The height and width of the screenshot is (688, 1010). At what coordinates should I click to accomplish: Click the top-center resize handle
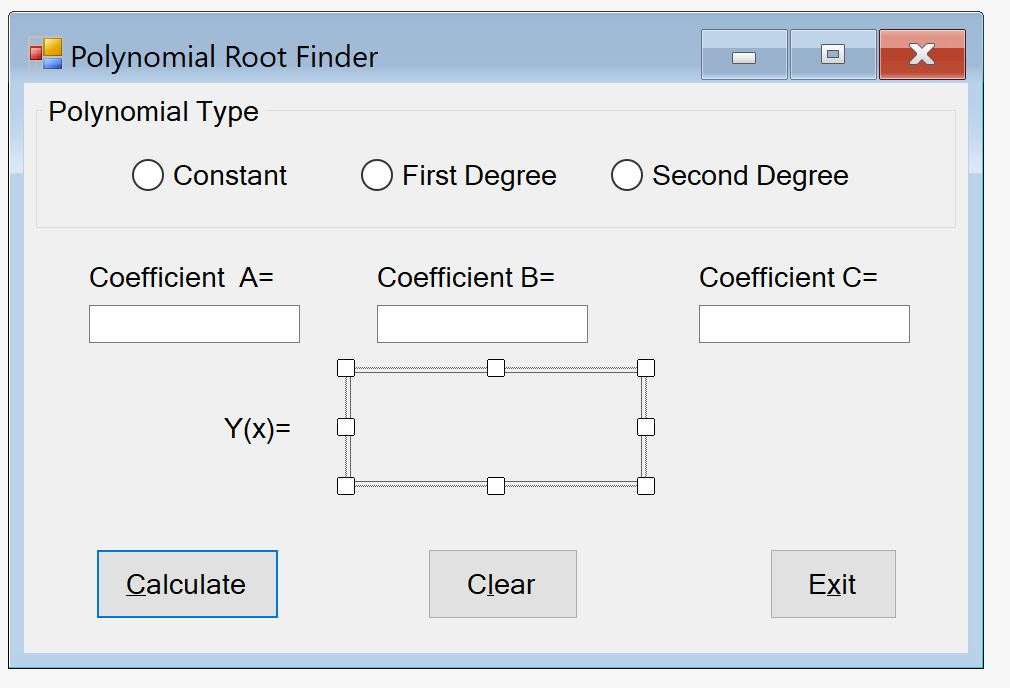pyautogui.click(x=496, y=368)
